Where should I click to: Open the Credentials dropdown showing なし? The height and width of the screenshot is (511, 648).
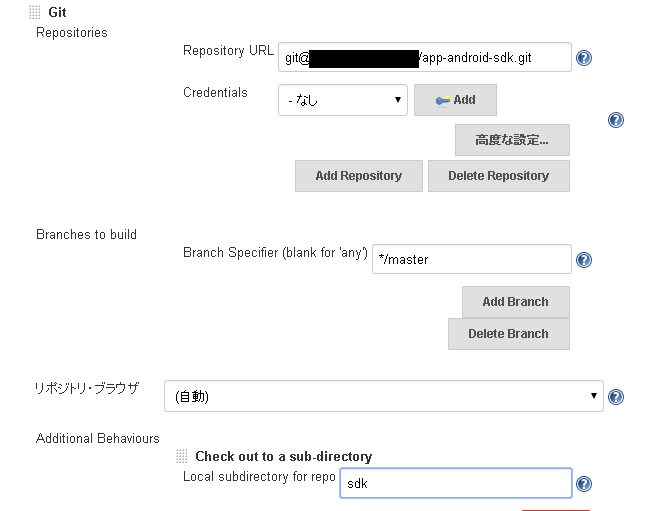click(x=342, y=100)
